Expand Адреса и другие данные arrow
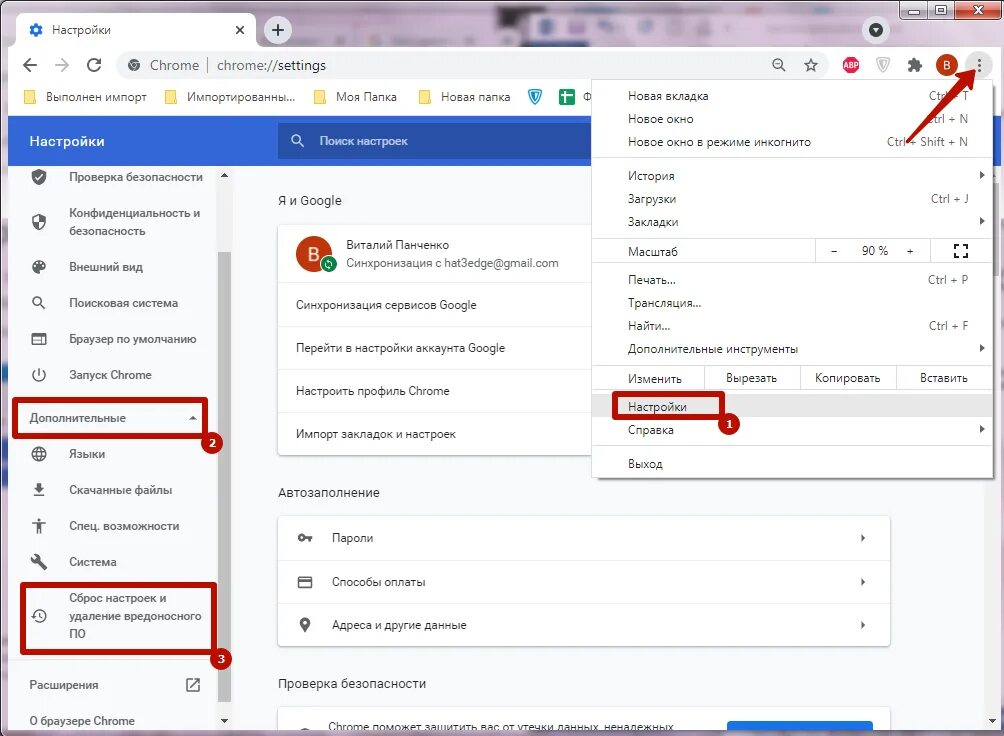Image resolution: width=1004 pixels, height=736 pixels. [x=863, y=625]
